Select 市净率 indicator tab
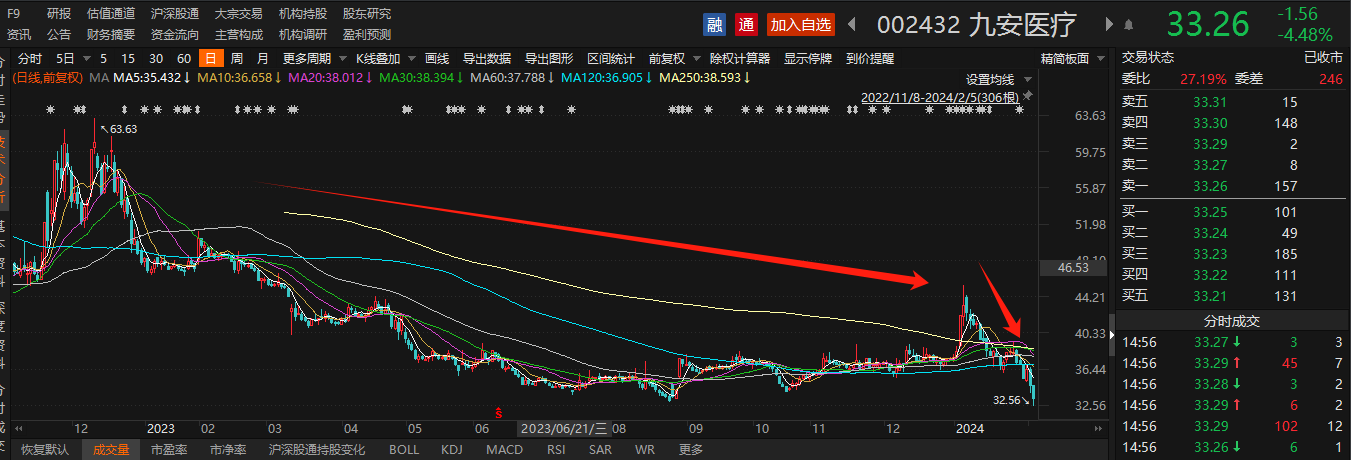 coord(227,450)
